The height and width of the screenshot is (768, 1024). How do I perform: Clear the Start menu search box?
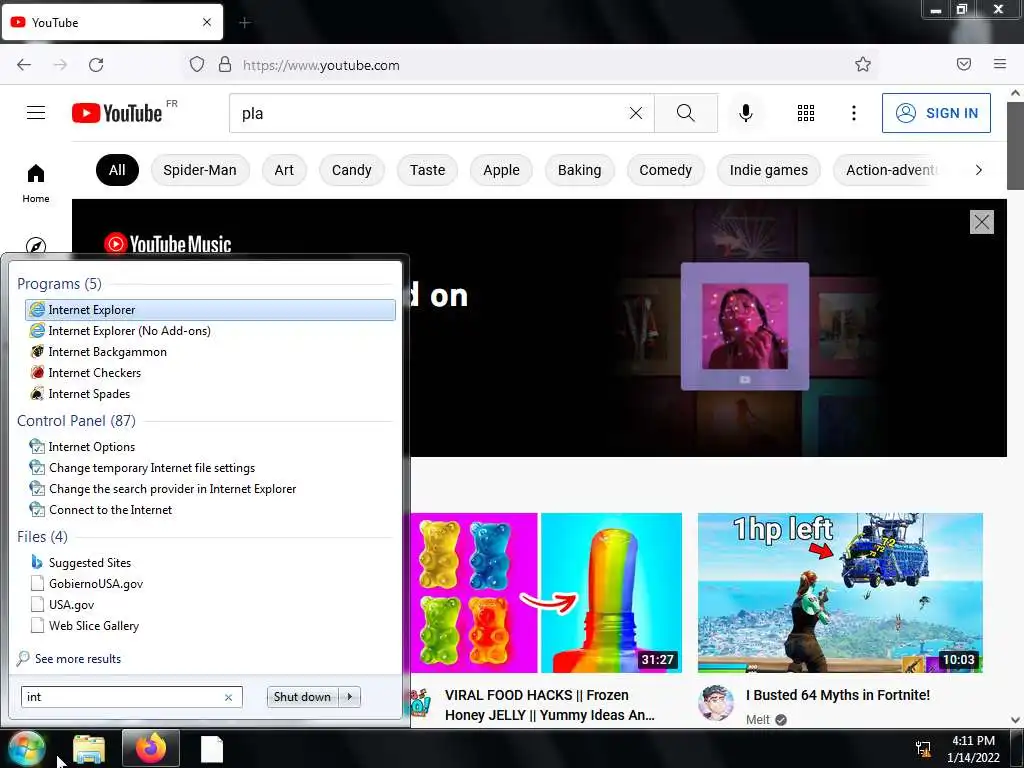(x=229, y=697)
